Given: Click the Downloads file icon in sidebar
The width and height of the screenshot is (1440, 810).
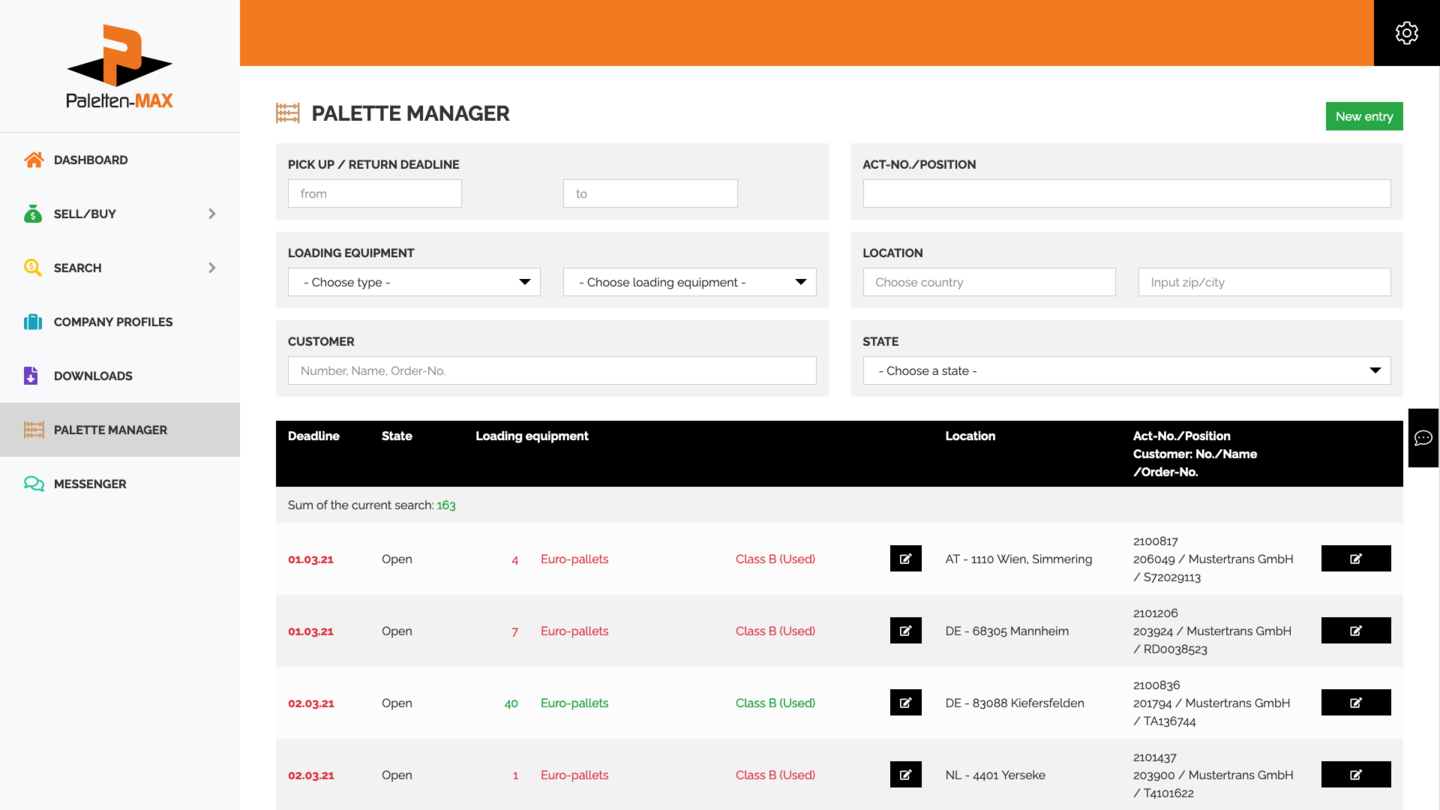Looking at the screenshot, I should click(31, 376).
